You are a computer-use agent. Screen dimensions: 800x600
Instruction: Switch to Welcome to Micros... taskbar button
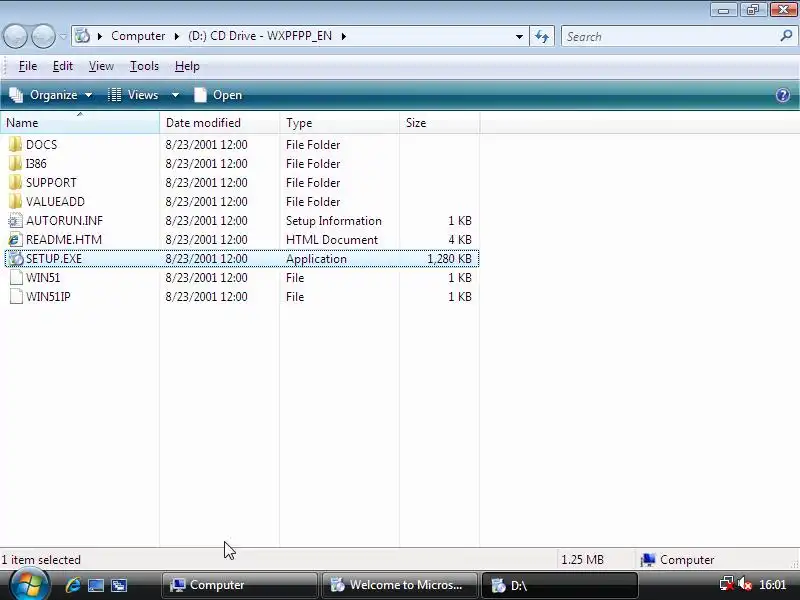(x=399, y=585)
